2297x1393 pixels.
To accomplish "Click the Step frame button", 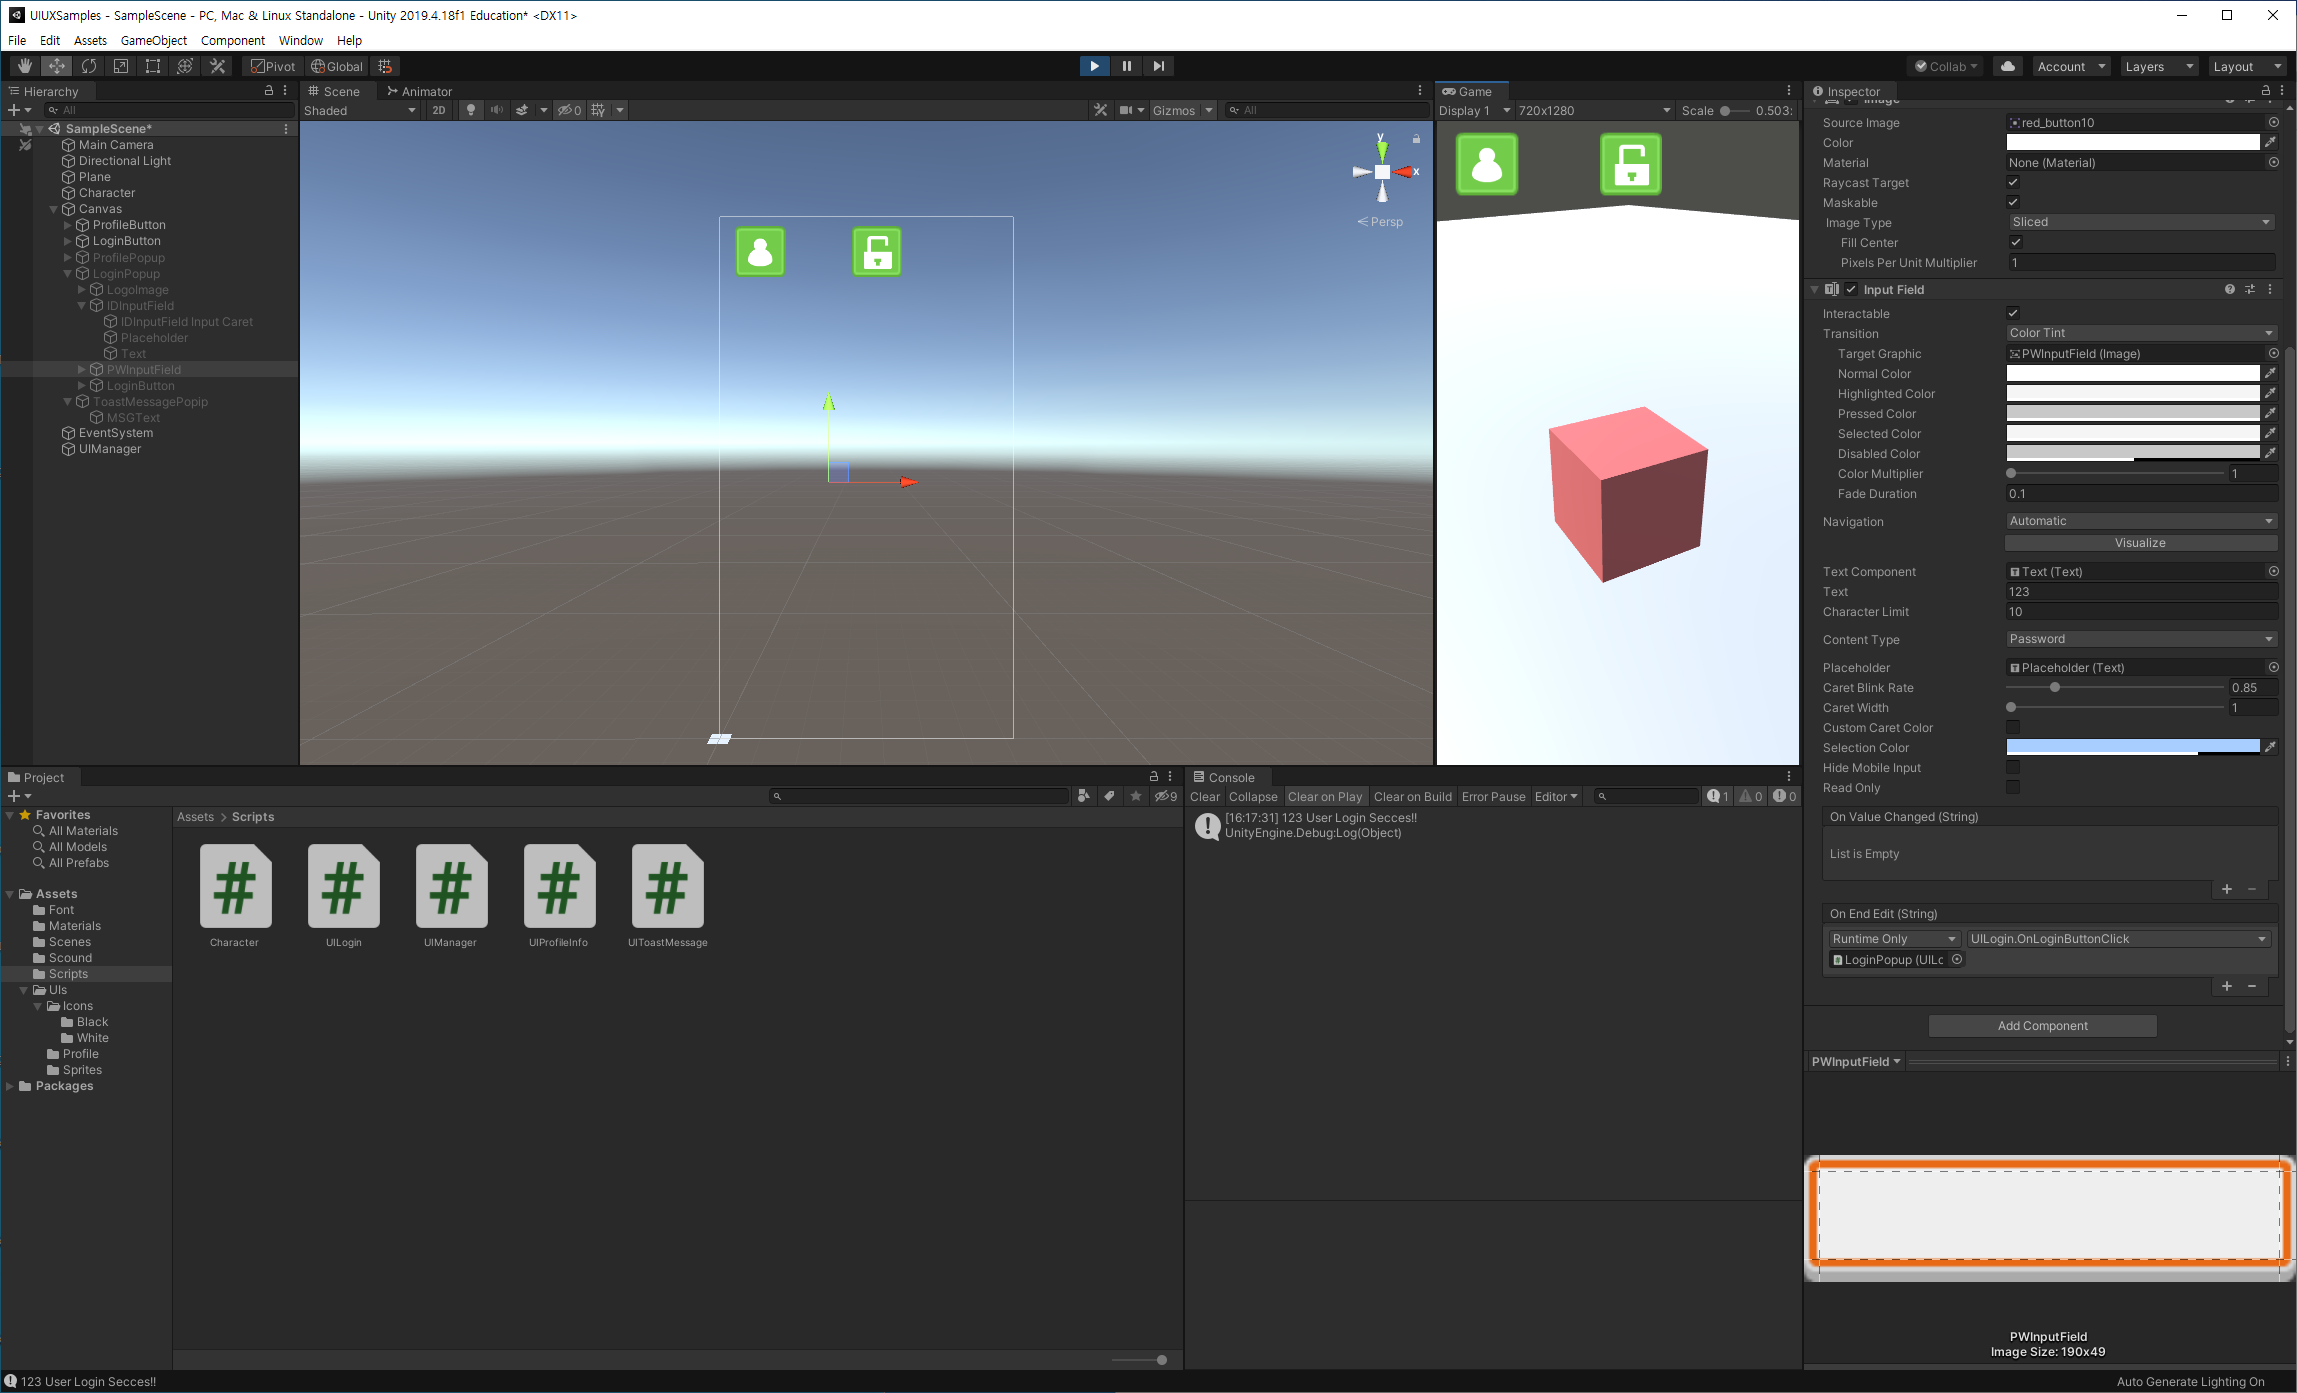I will 1158,66.
